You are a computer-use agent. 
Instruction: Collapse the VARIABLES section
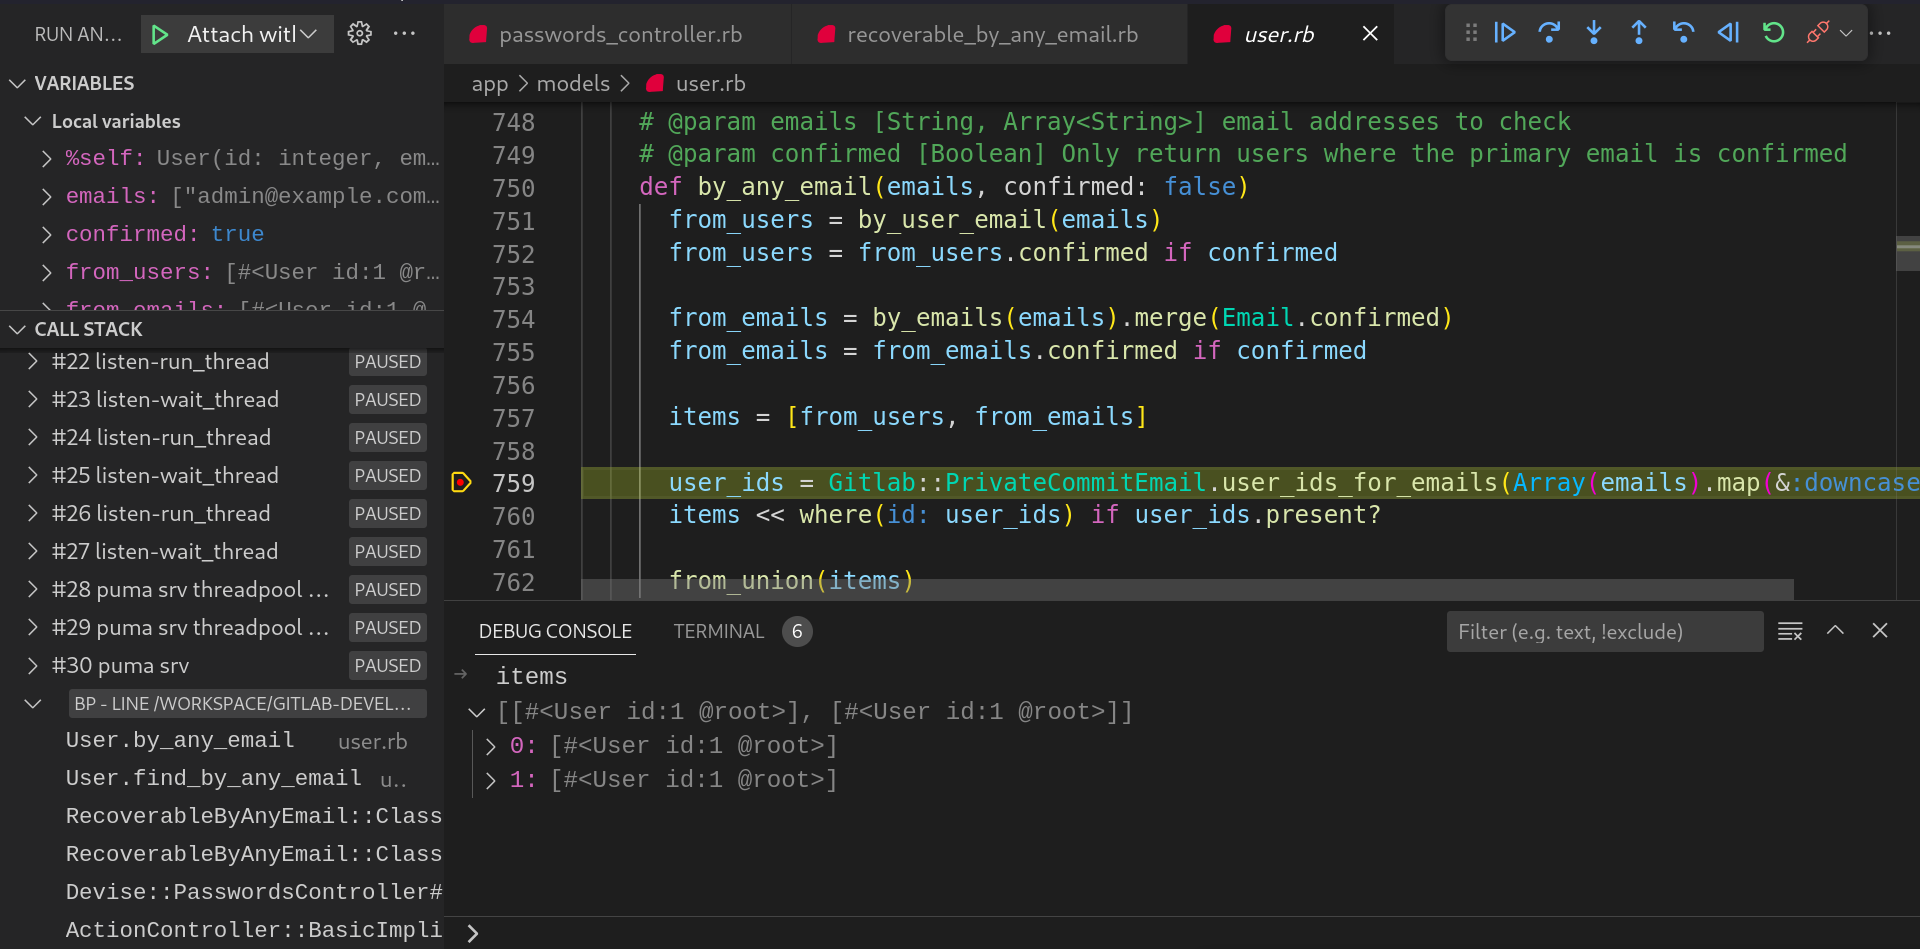coord(17,83)
